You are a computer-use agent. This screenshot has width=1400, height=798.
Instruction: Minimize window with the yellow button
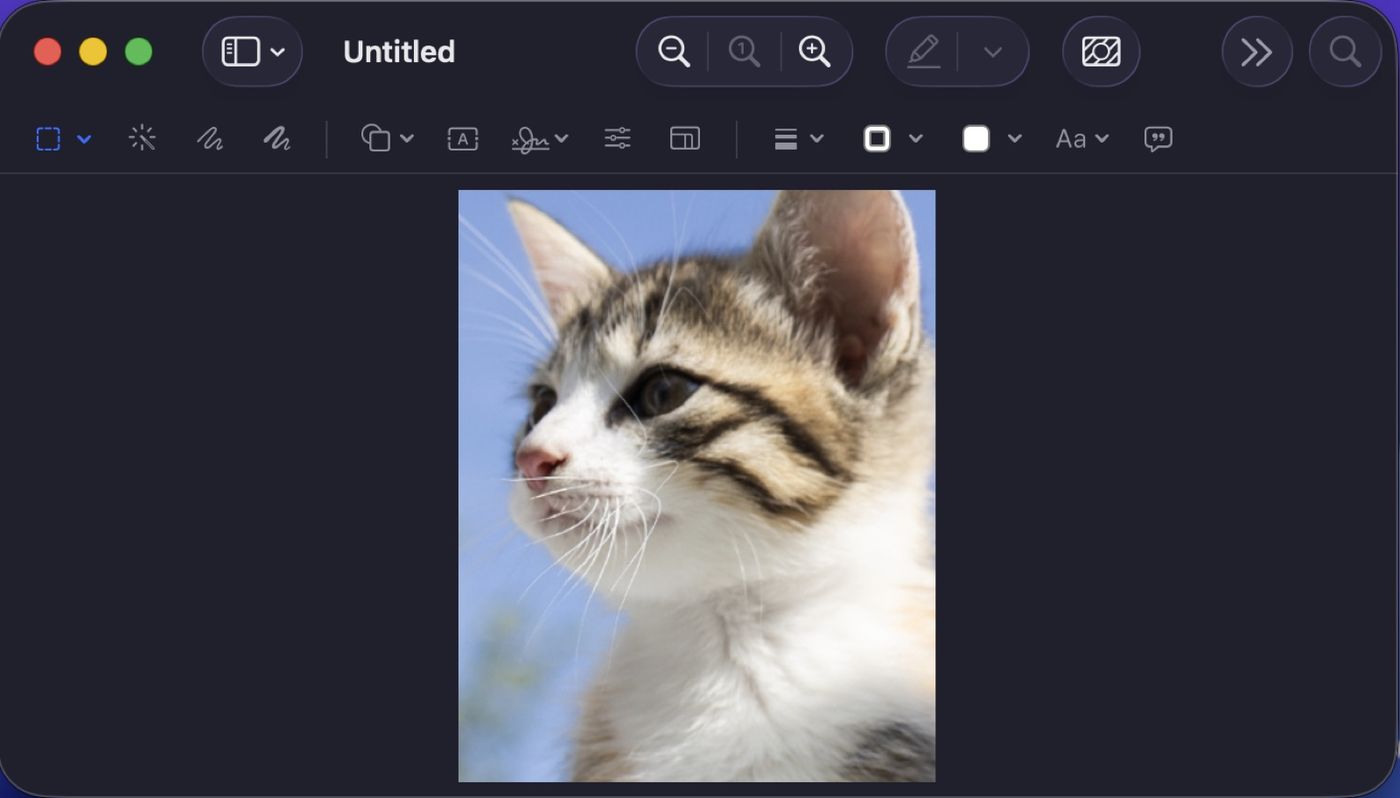click(93, 52)
